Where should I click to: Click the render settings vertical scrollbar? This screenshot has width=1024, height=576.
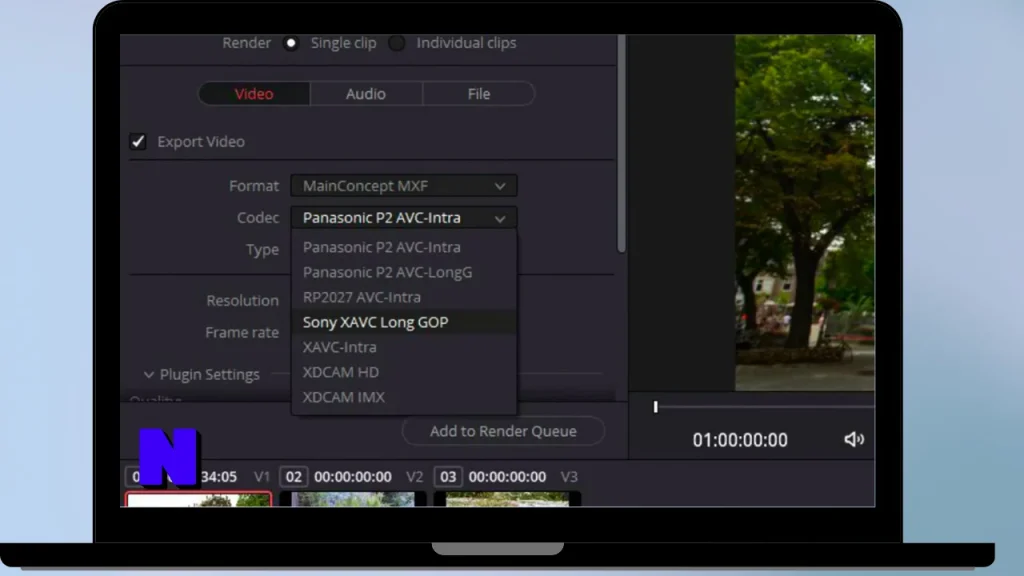(x=621, y=144)
